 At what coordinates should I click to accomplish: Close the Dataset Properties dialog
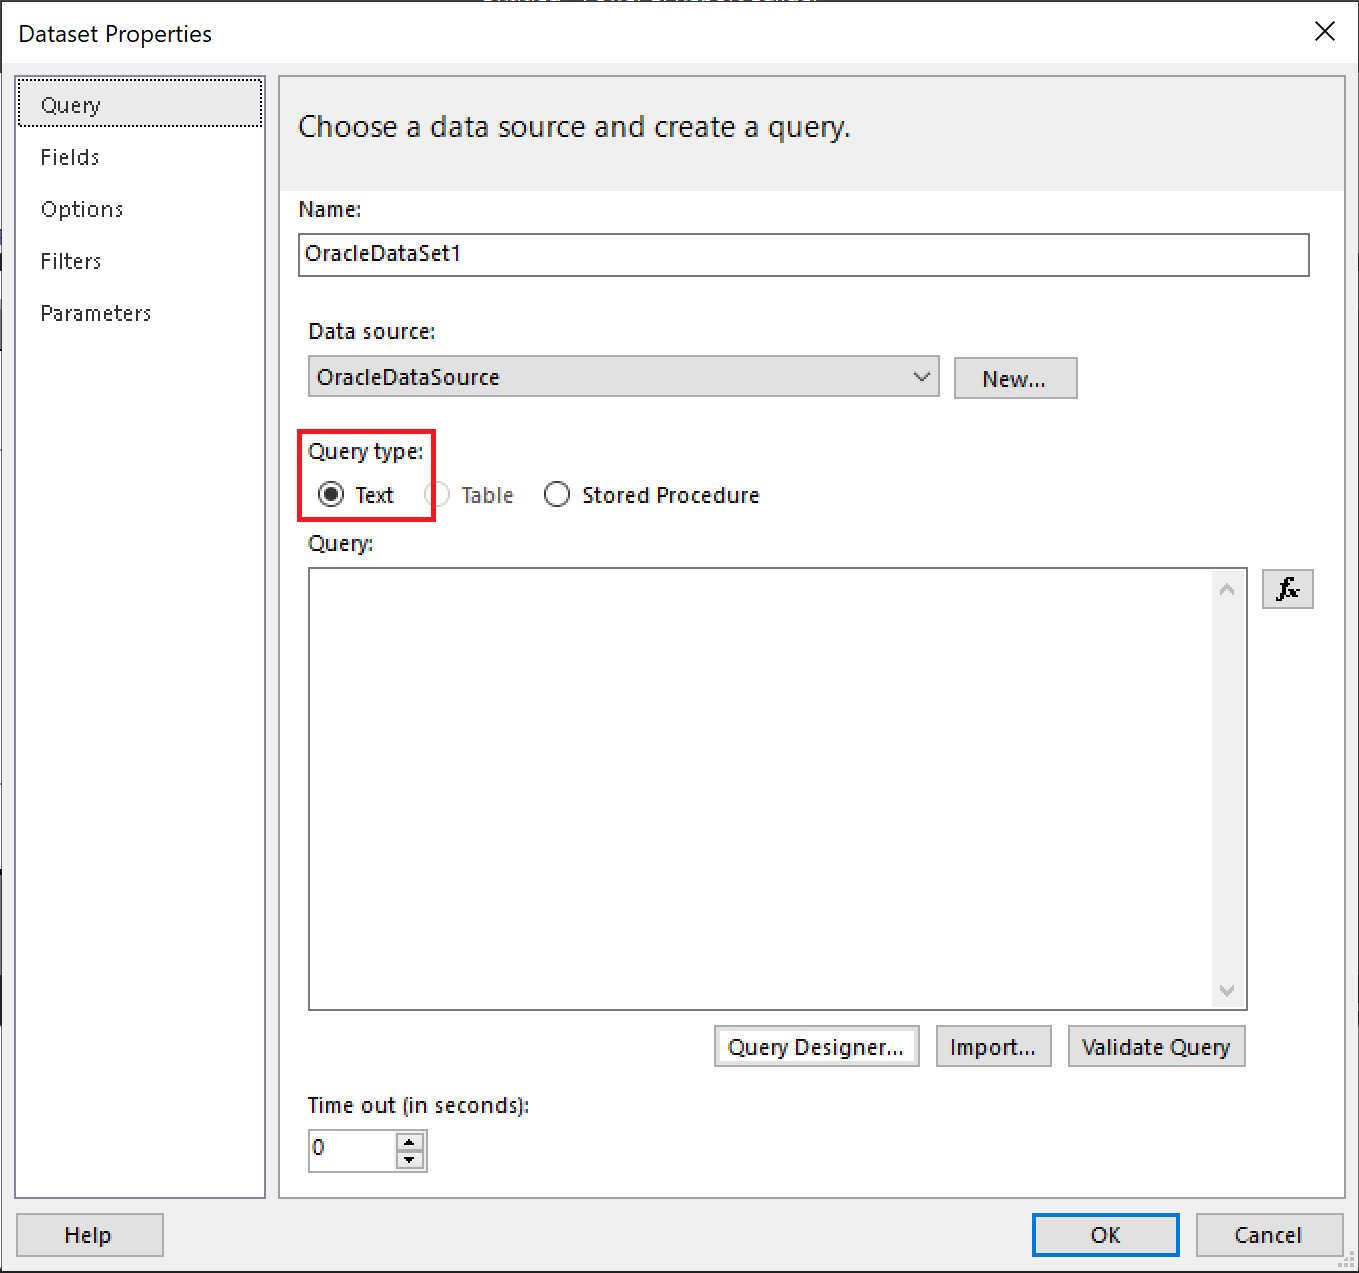coord(1325,32)
